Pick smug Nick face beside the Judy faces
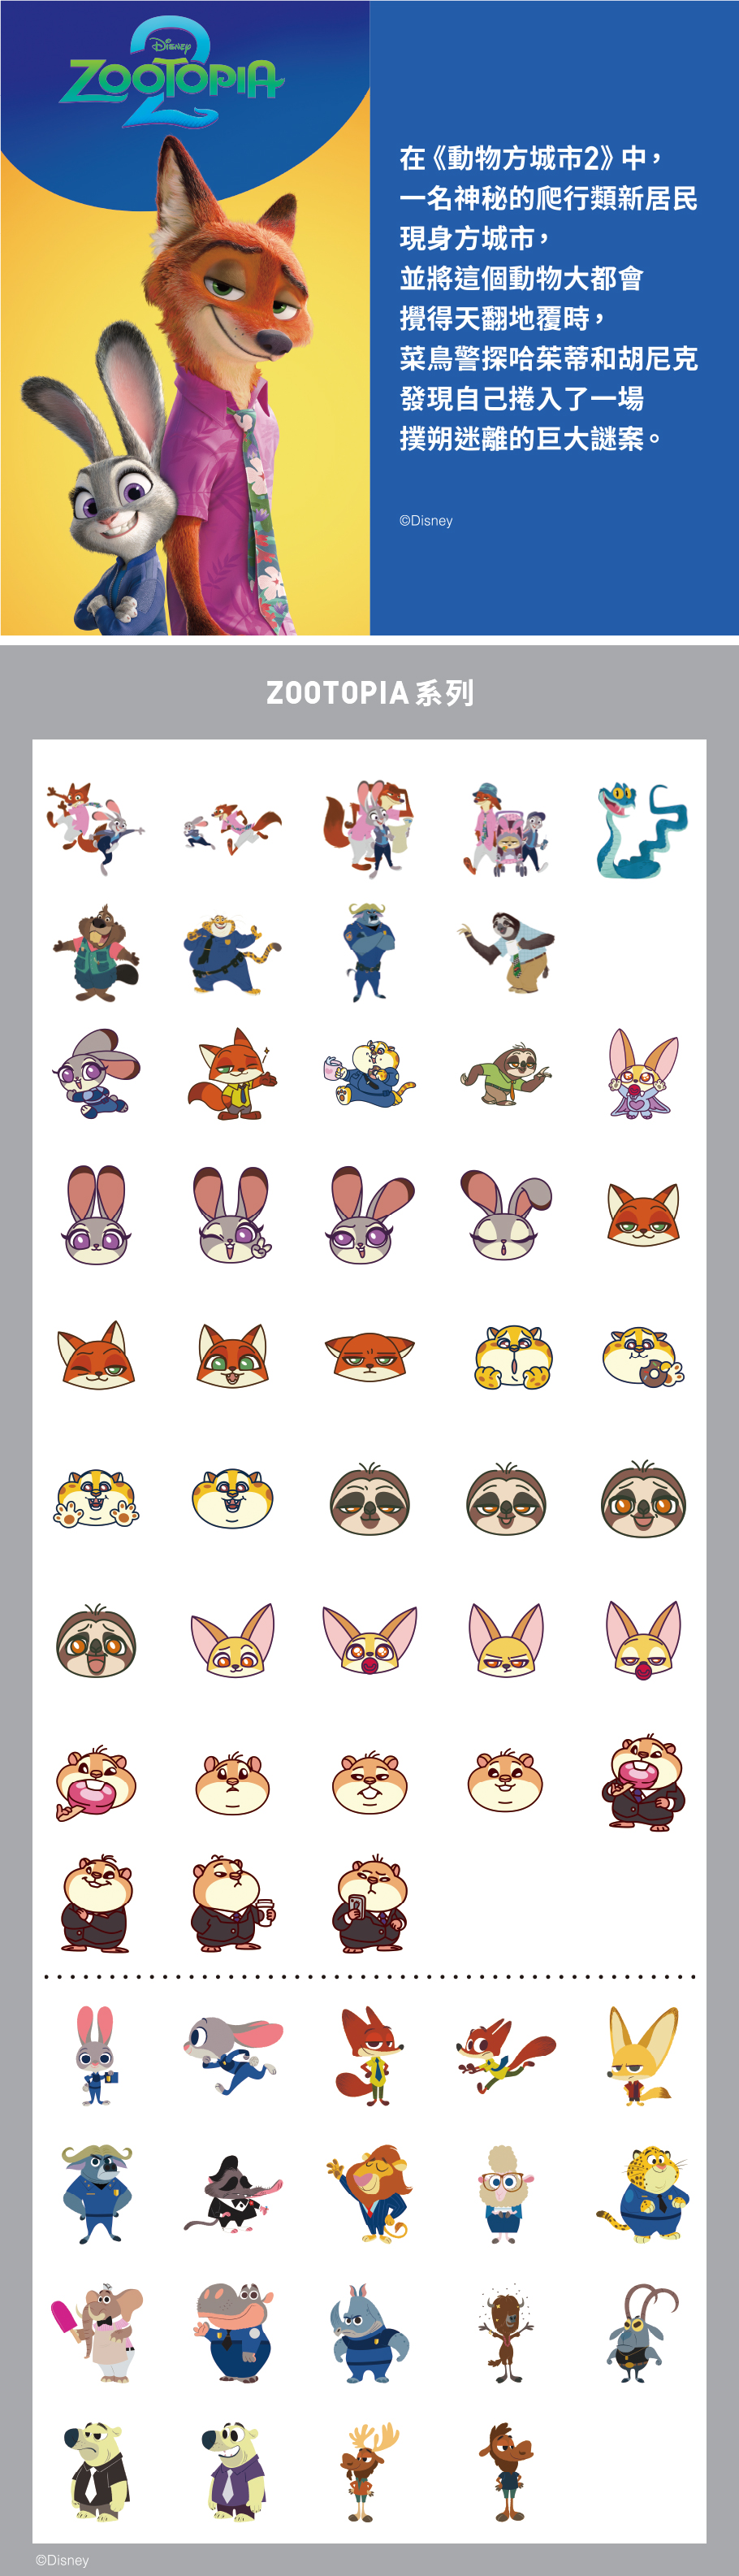739x2576 pixels. click(x=643, y=1215)
